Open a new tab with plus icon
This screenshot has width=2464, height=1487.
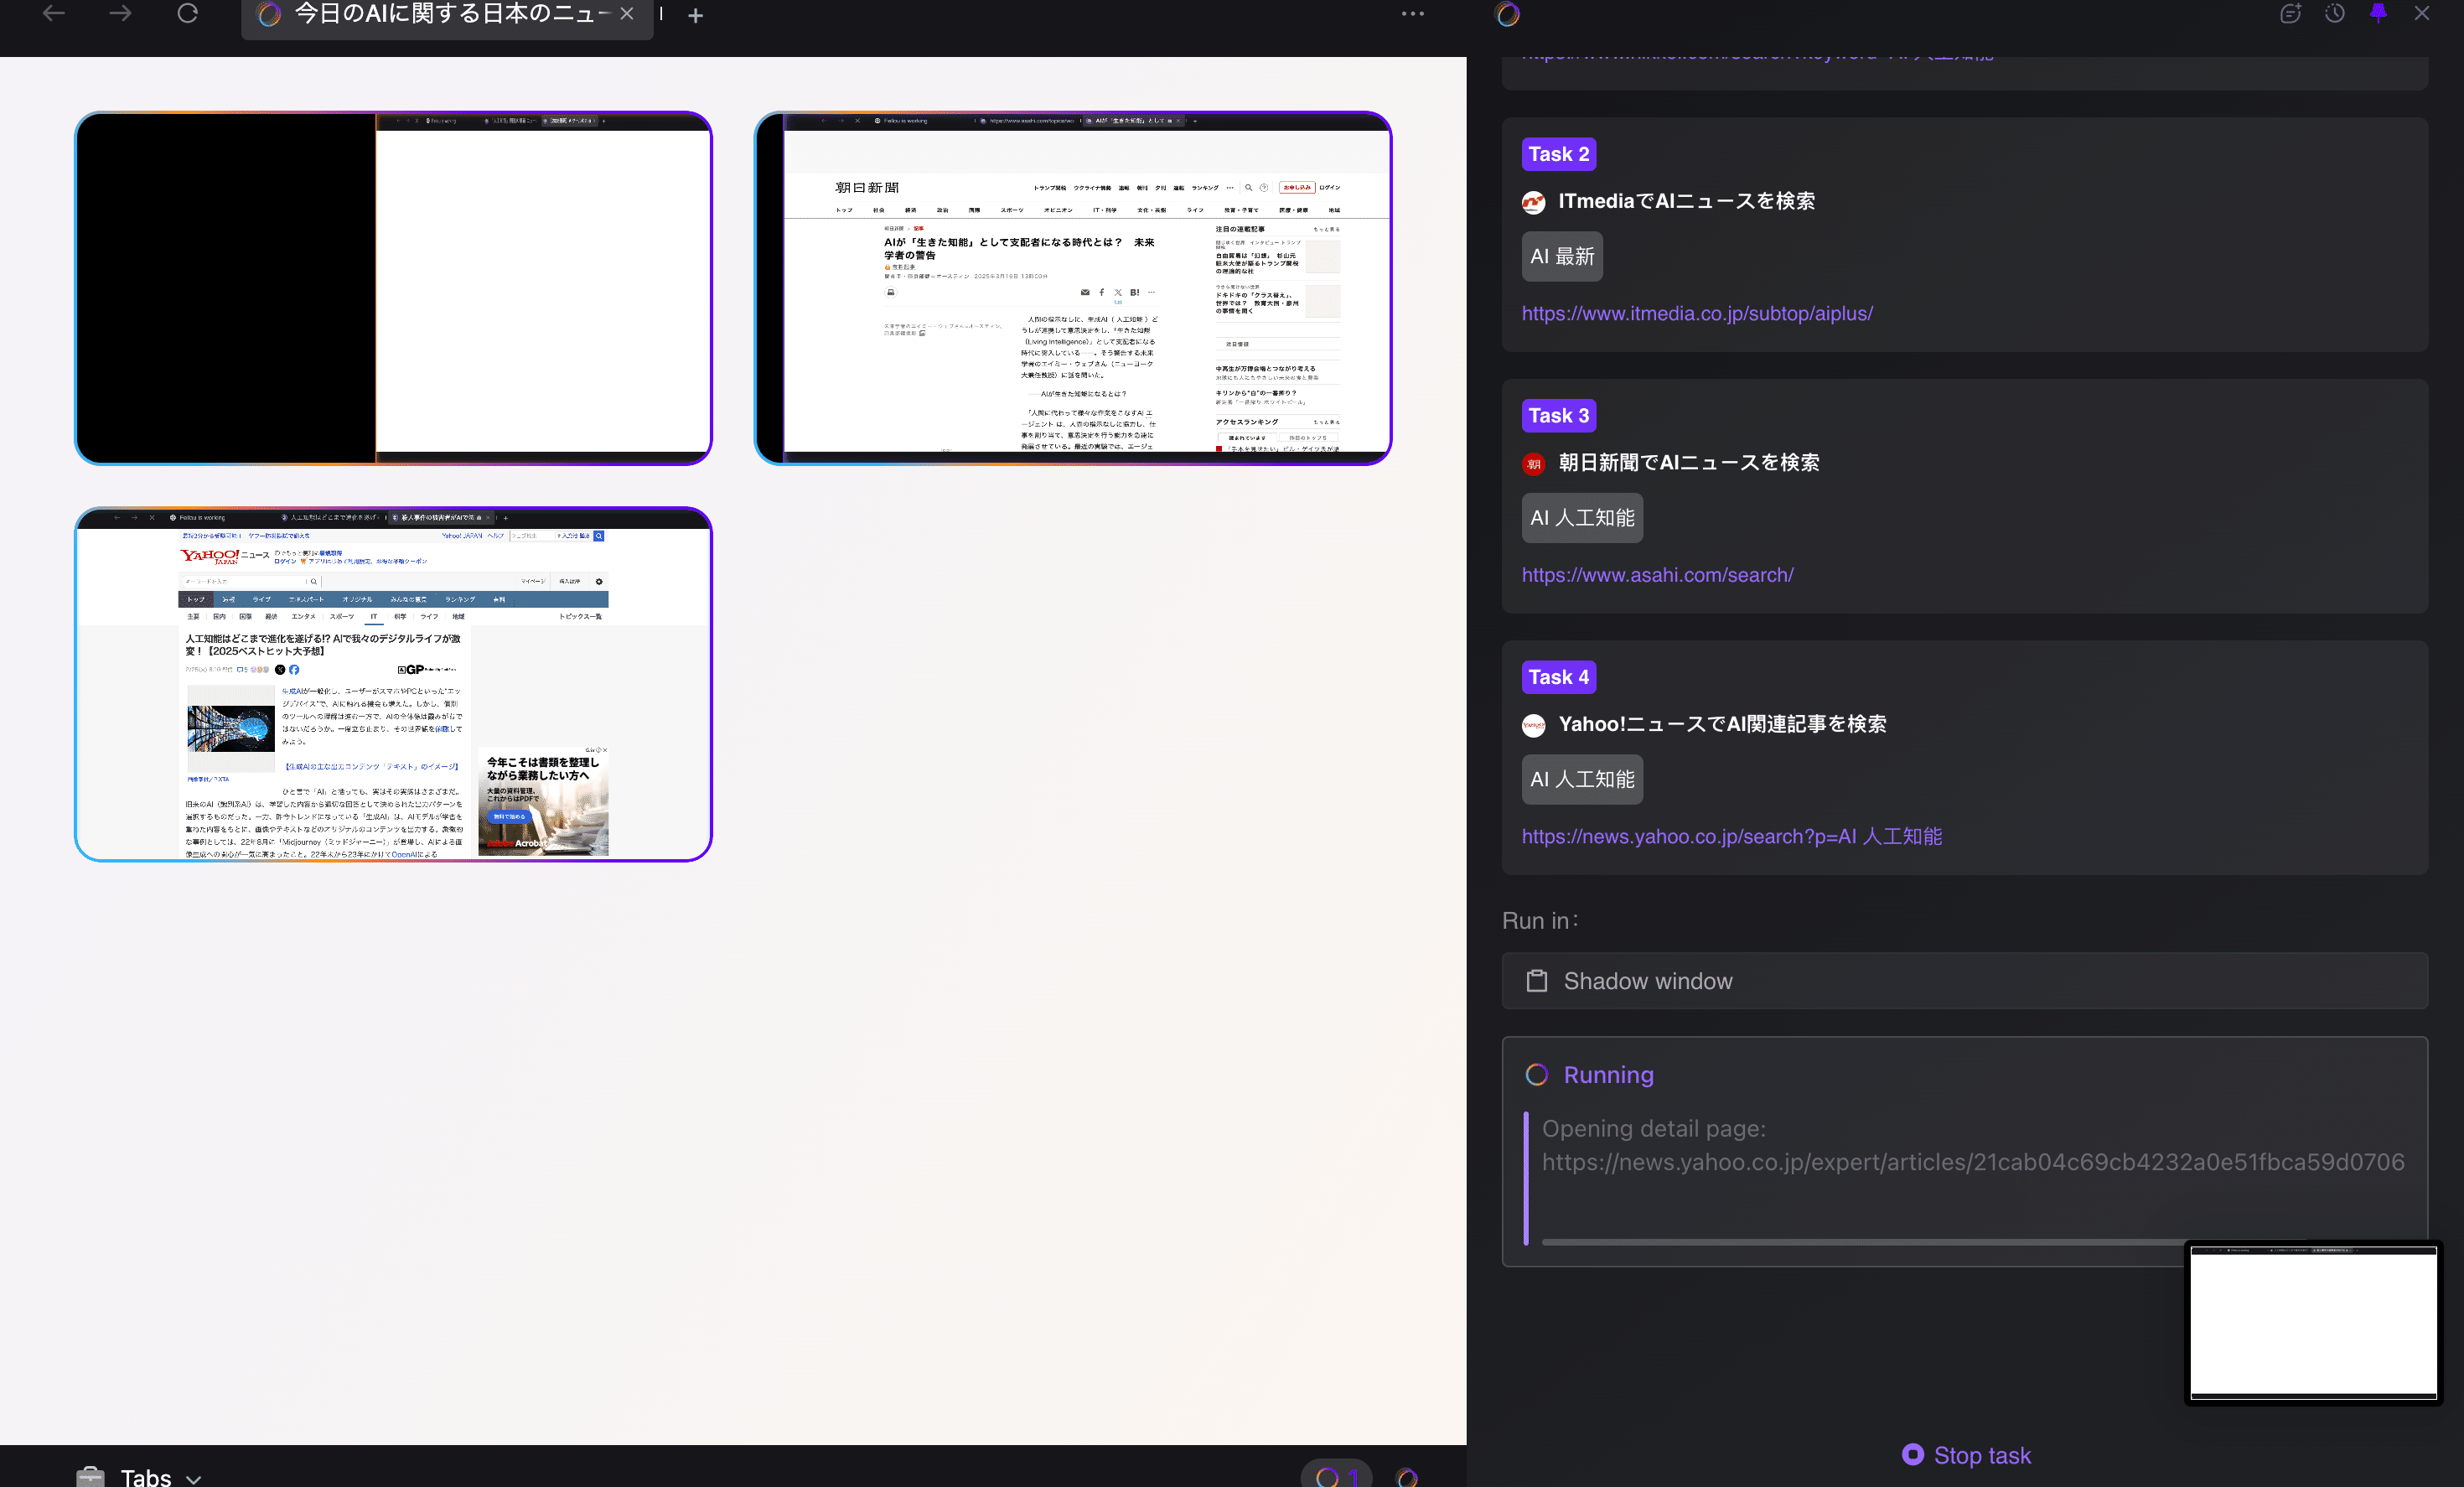pos(696,16)
